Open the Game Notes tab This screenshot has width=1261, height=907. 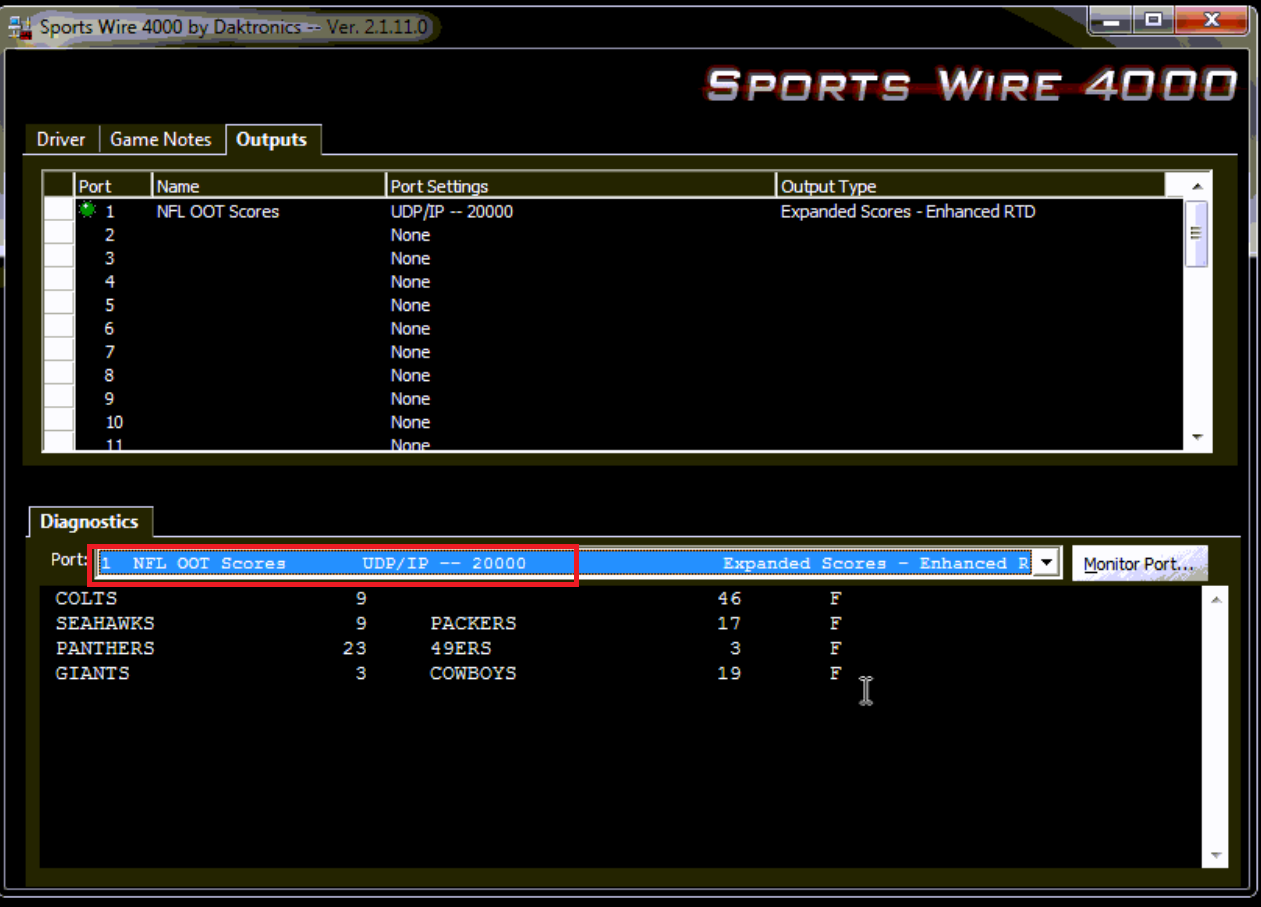pos(161,140)
